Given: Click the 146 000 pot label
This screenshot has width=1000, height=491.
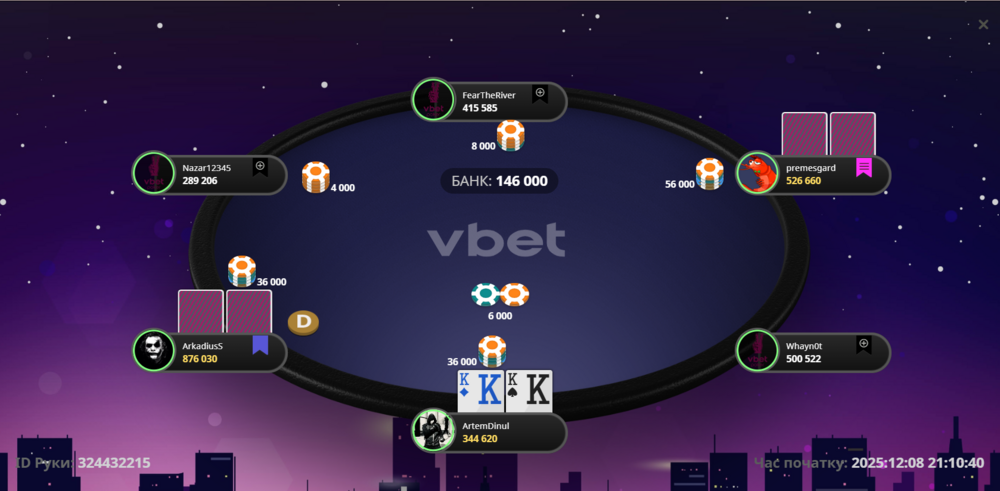Looking at the screenshot, I should point(499,181).
